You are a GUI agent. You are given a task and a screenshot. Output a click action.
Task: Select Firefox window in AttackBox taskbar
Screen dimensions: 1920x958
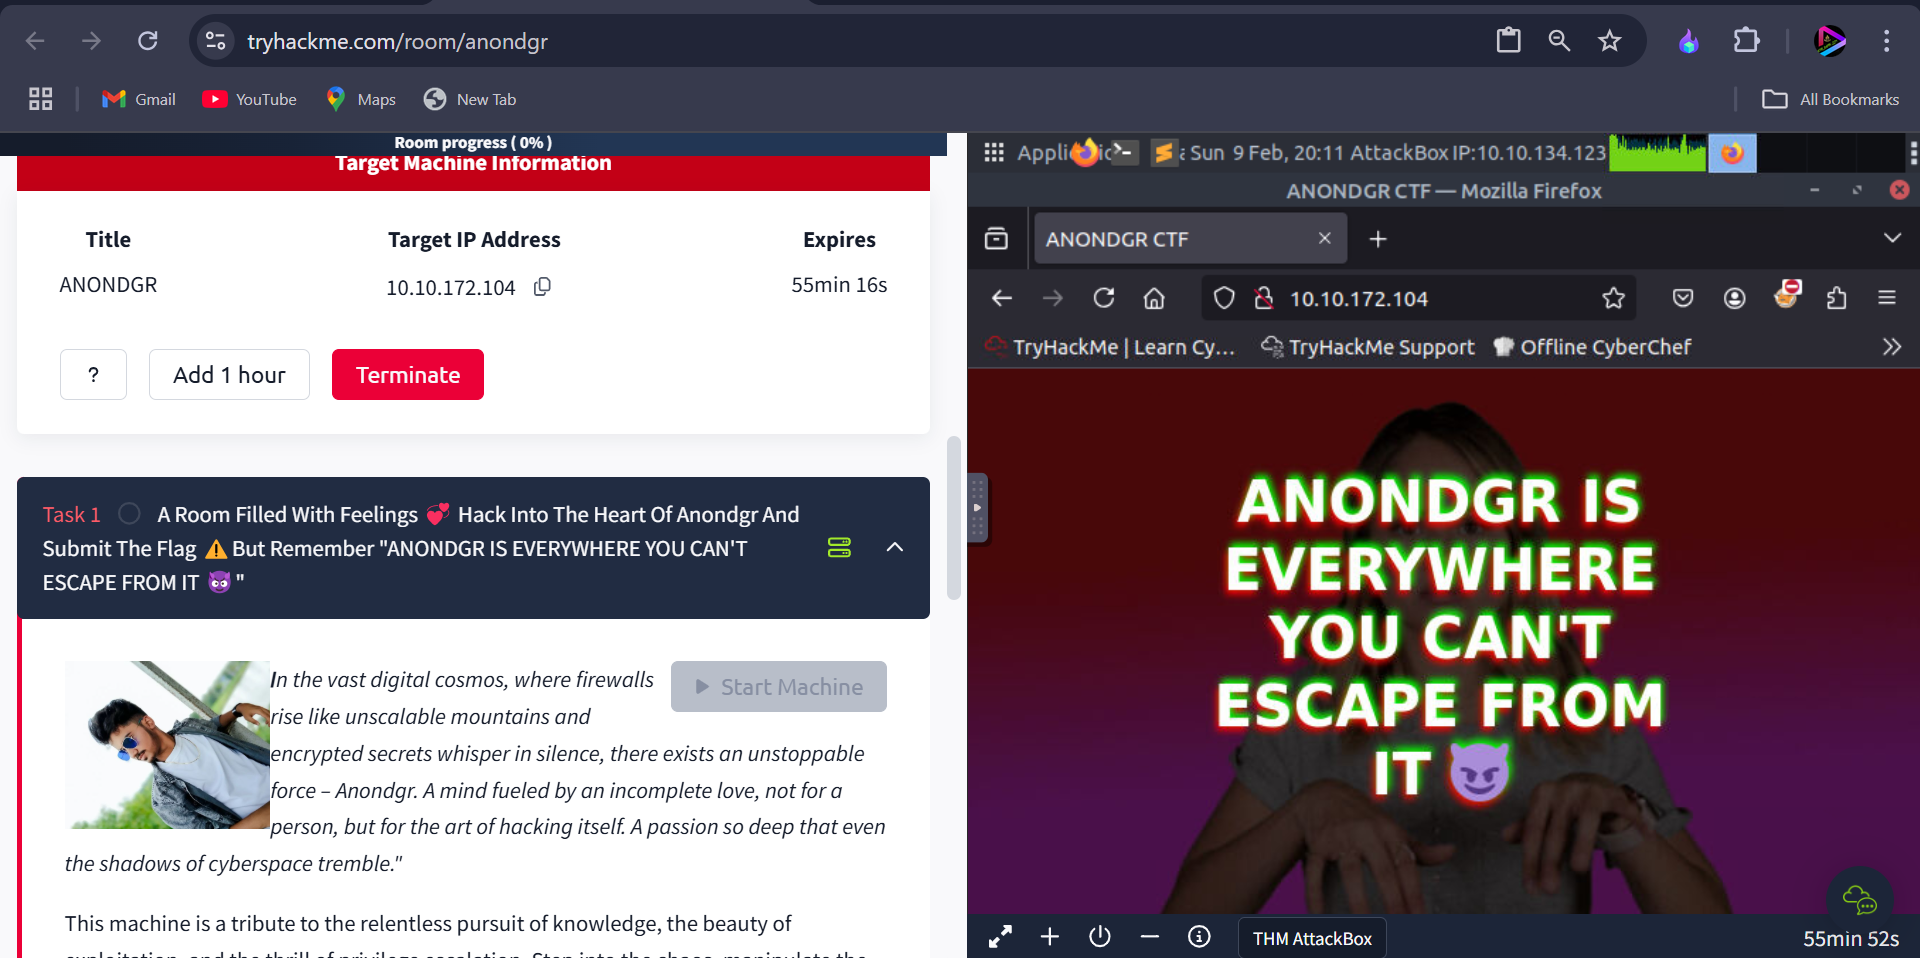1732,152
